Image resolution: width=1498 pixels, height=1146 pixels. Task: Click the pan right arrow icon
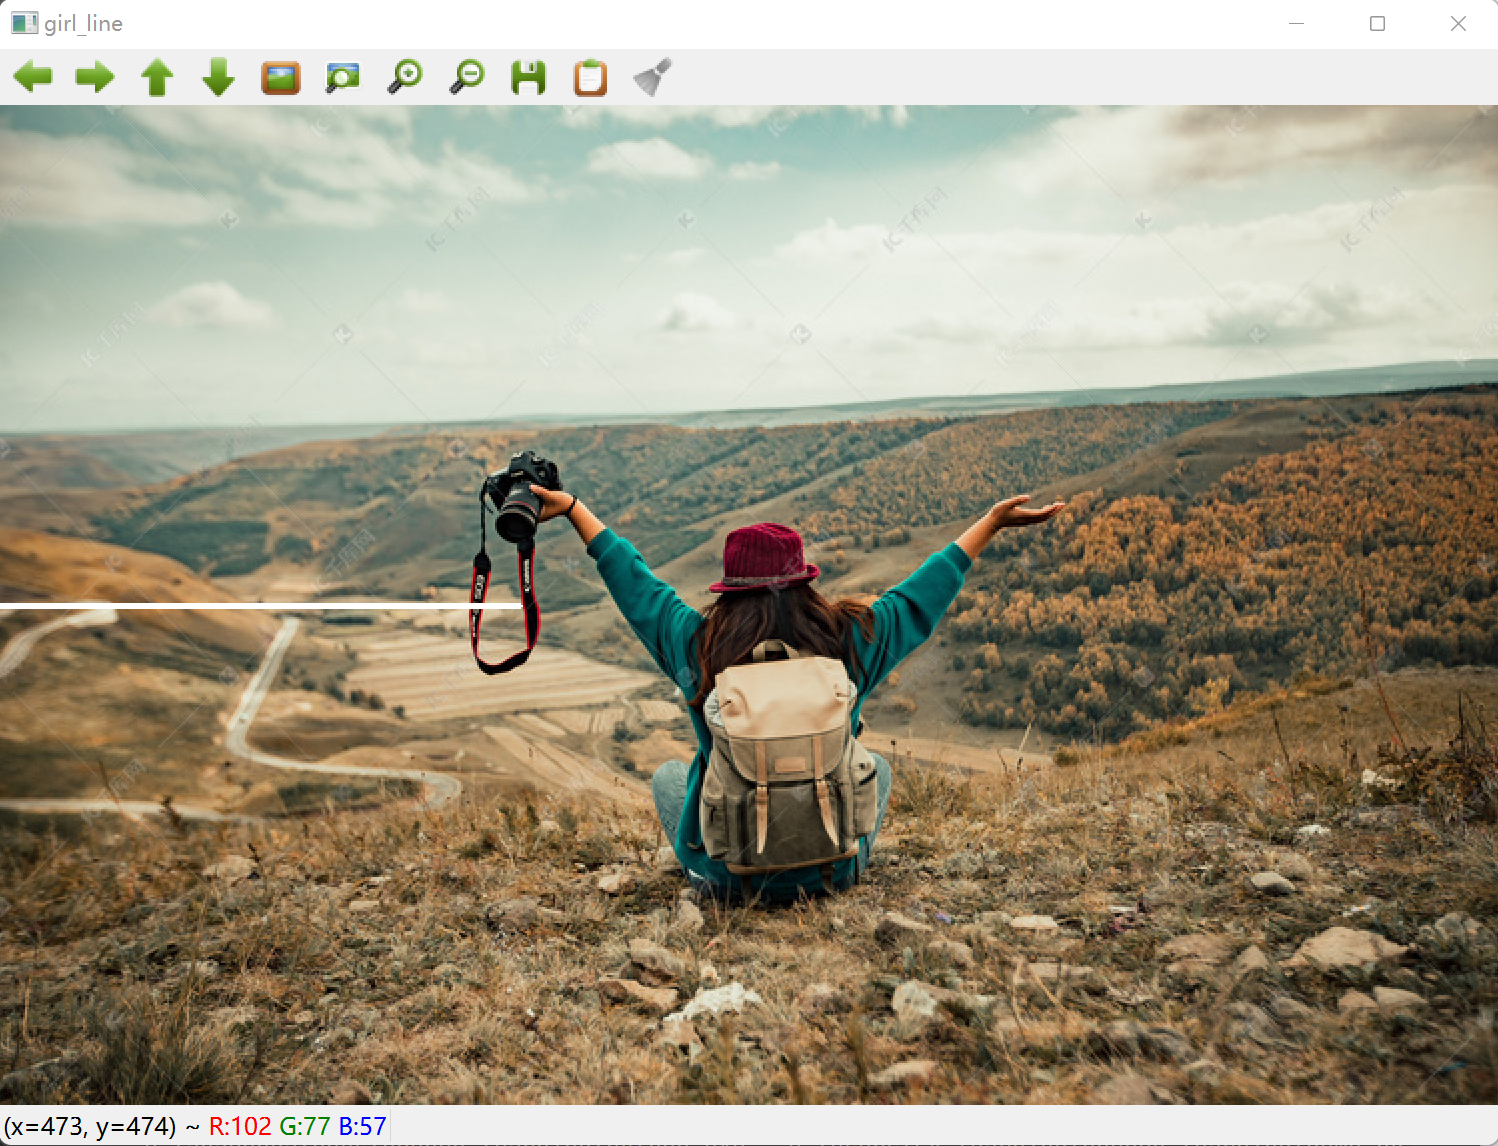[95, 77]
